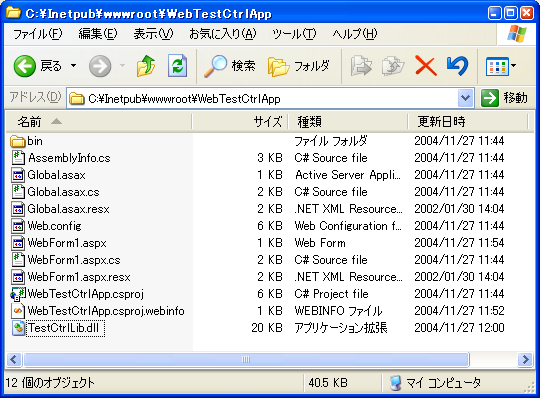This screenshot has width=540, height=398.
Task: Select the WebTestCtrlApp.csproj.webinfo file icon
Action: click(18, 311)
